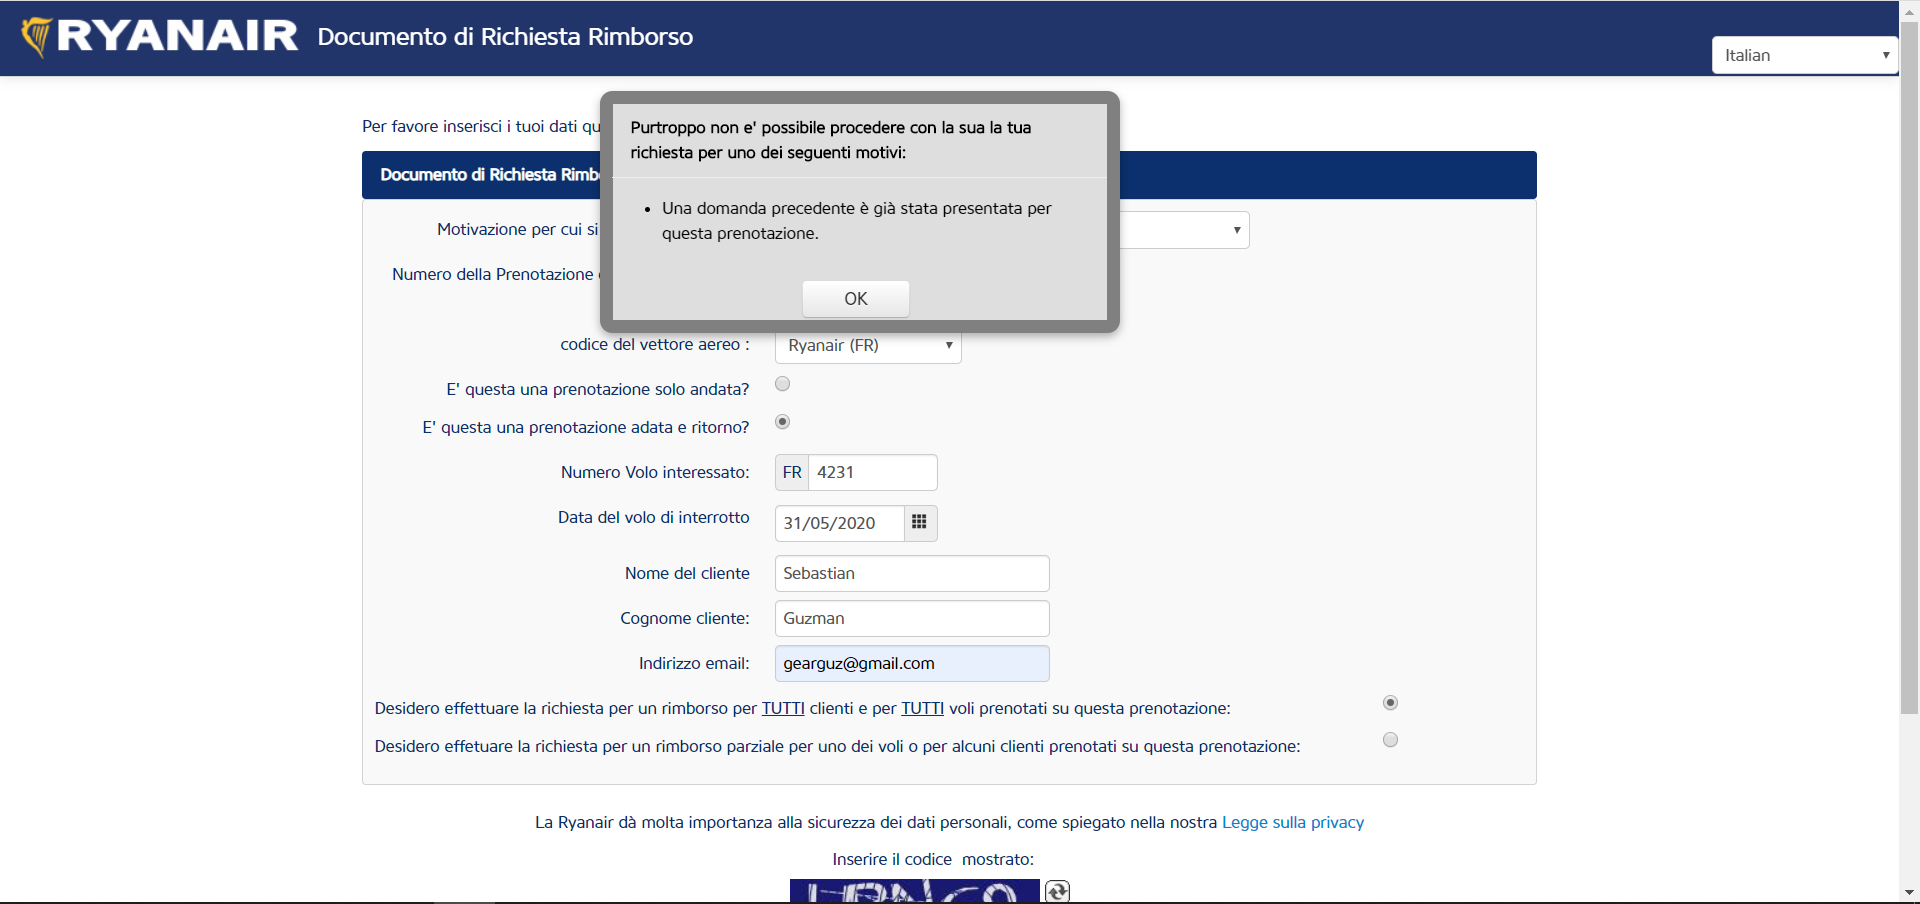Viewport: 1920px width, 904px height.
Task: Click the captcha image
Action: (x=915, y=891)
